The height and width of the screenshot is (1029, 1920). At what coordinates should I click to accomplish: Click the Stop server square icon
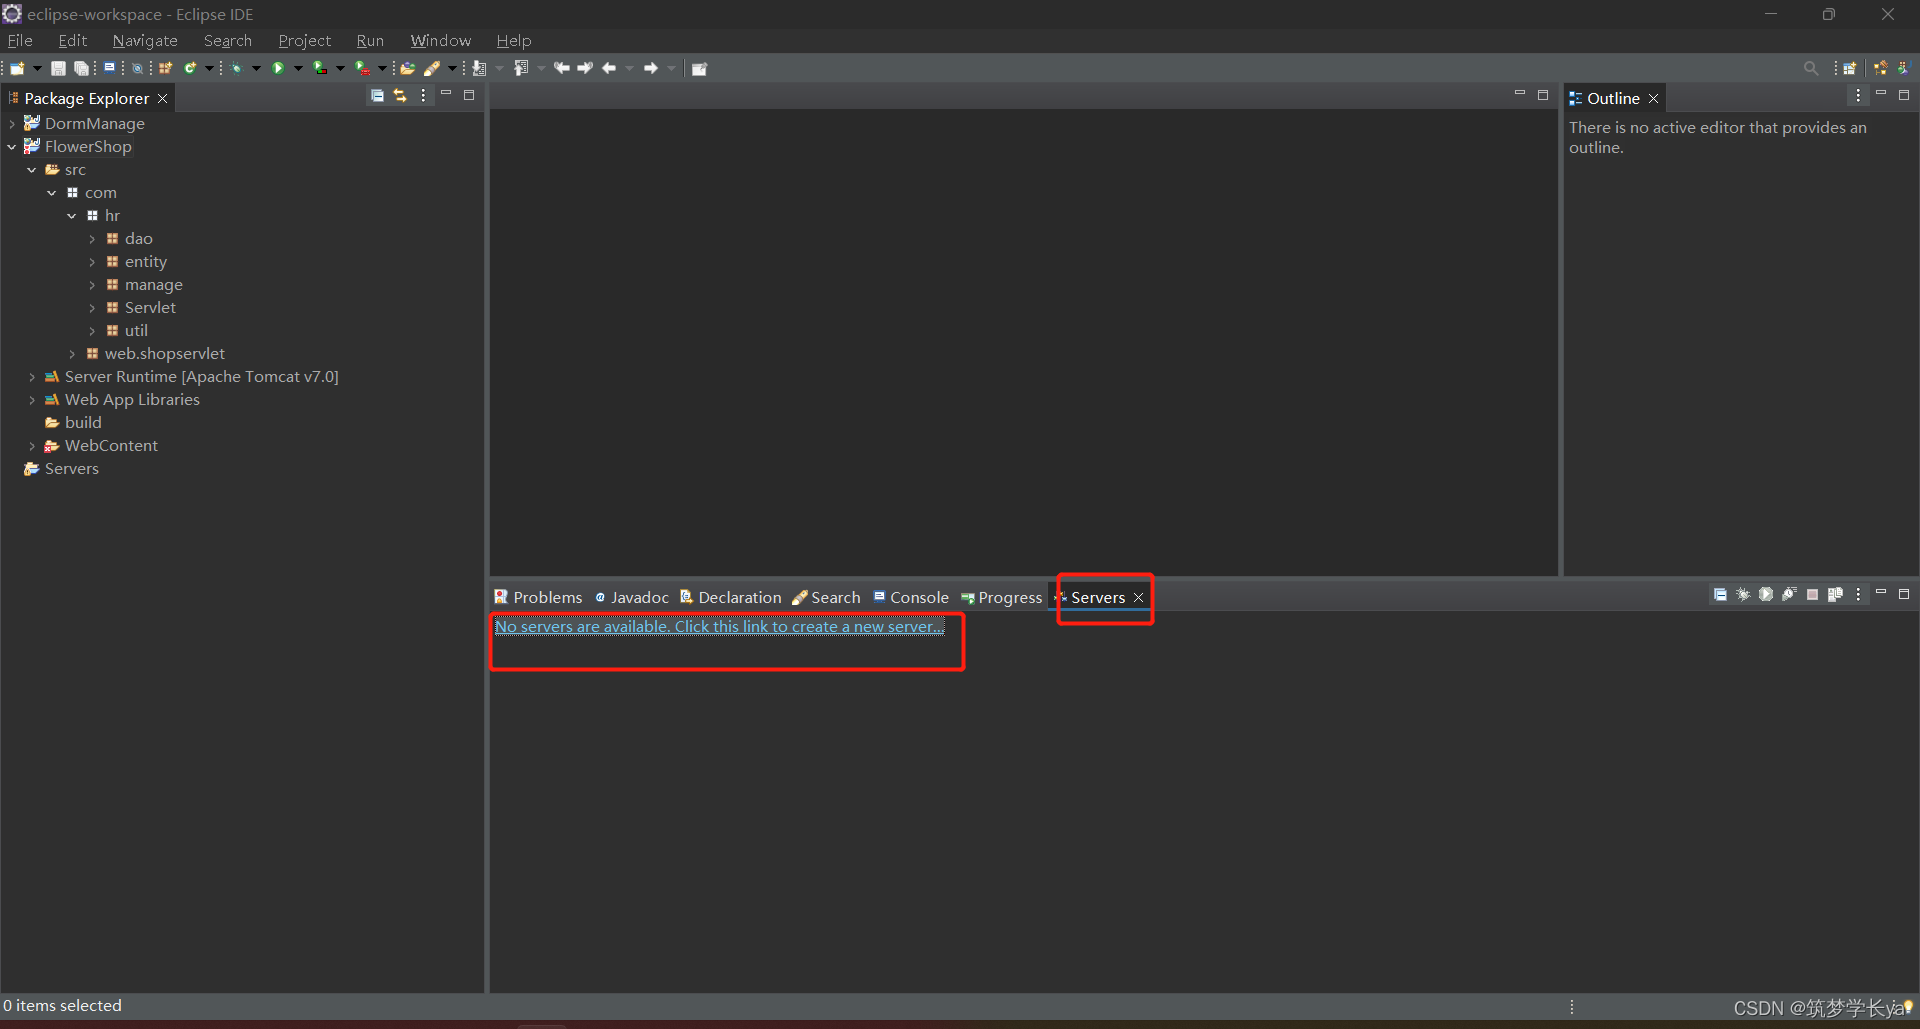tap(1812, 594)
